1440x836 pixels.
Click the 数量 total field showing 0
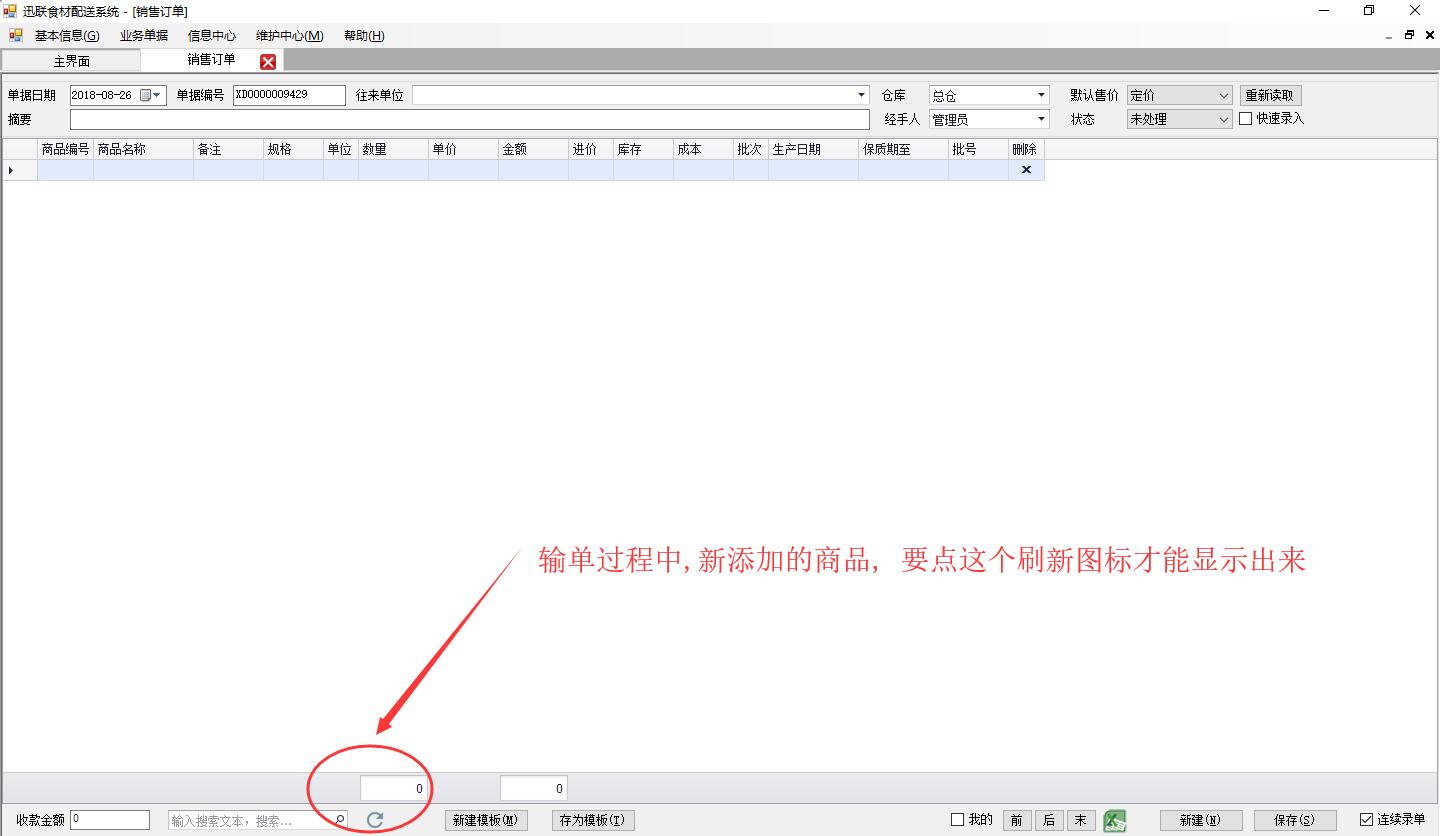[x=394, y=788]
